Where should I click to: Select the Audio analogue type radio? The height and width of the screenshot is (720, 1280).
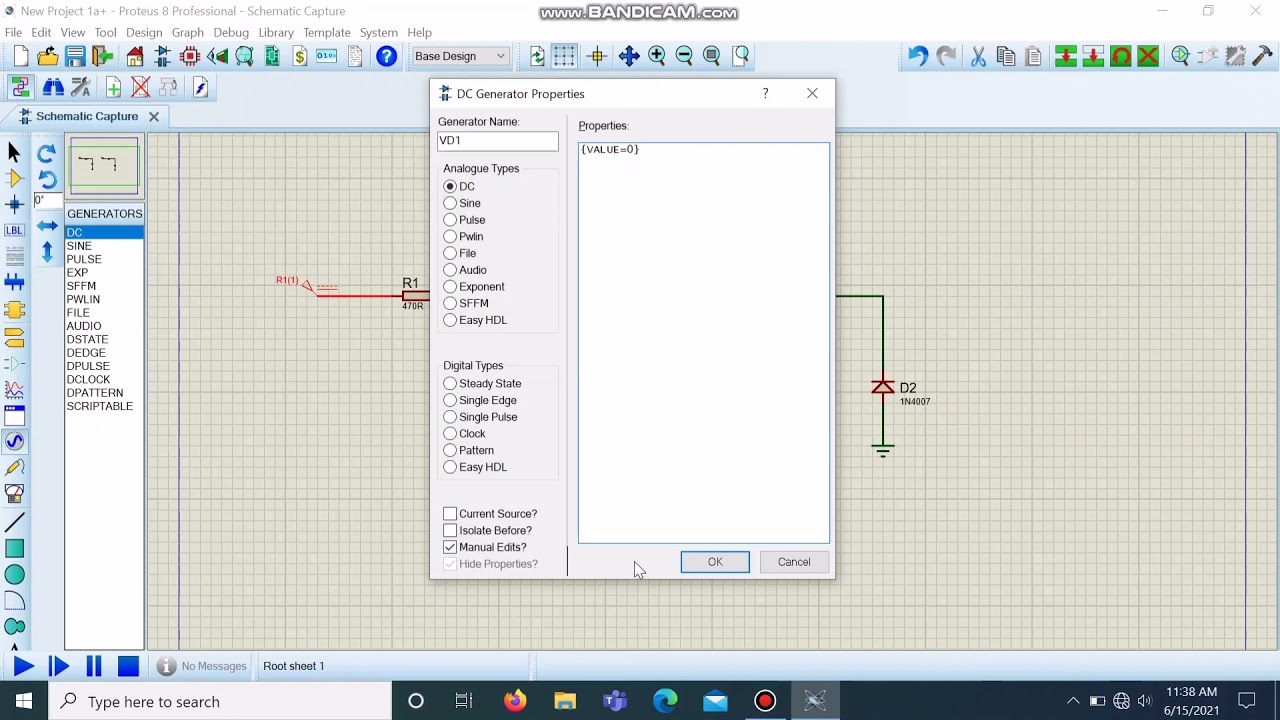(450, 270)
